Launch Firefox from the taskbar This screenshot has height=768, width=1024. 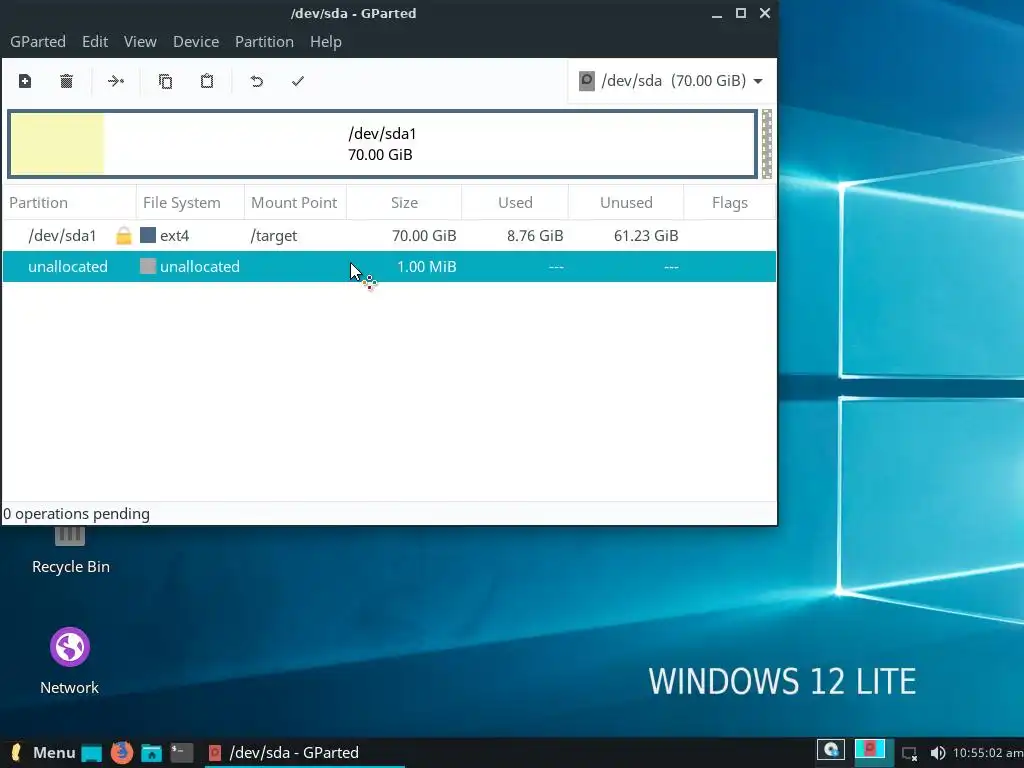click(x=121, y=752)
